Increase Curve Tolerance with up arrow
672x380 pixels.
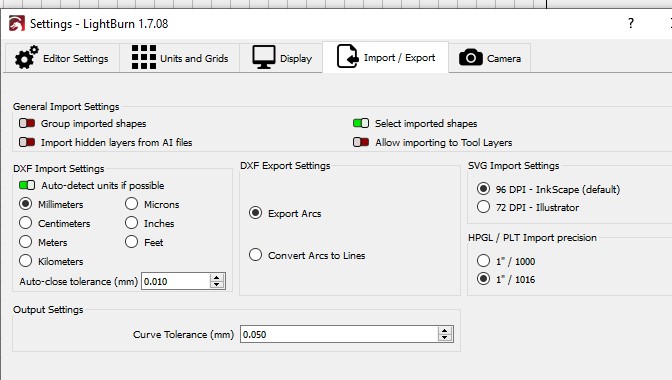[445, 330]
